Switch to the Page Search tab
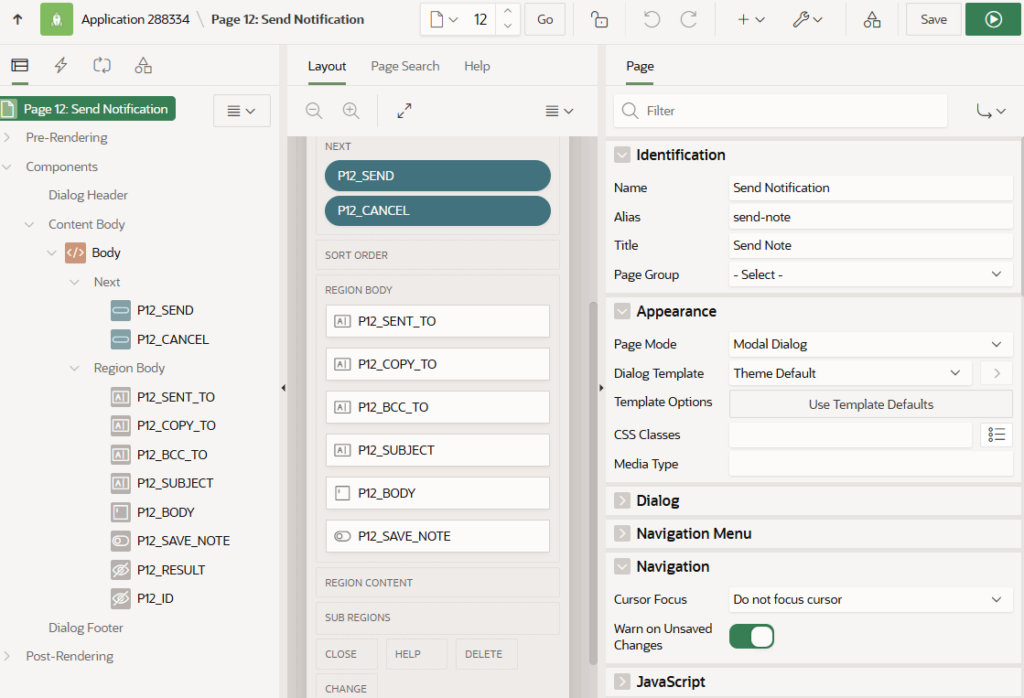Image resolution: width=1024 pixels, height=698 pixels. (405, 66)
